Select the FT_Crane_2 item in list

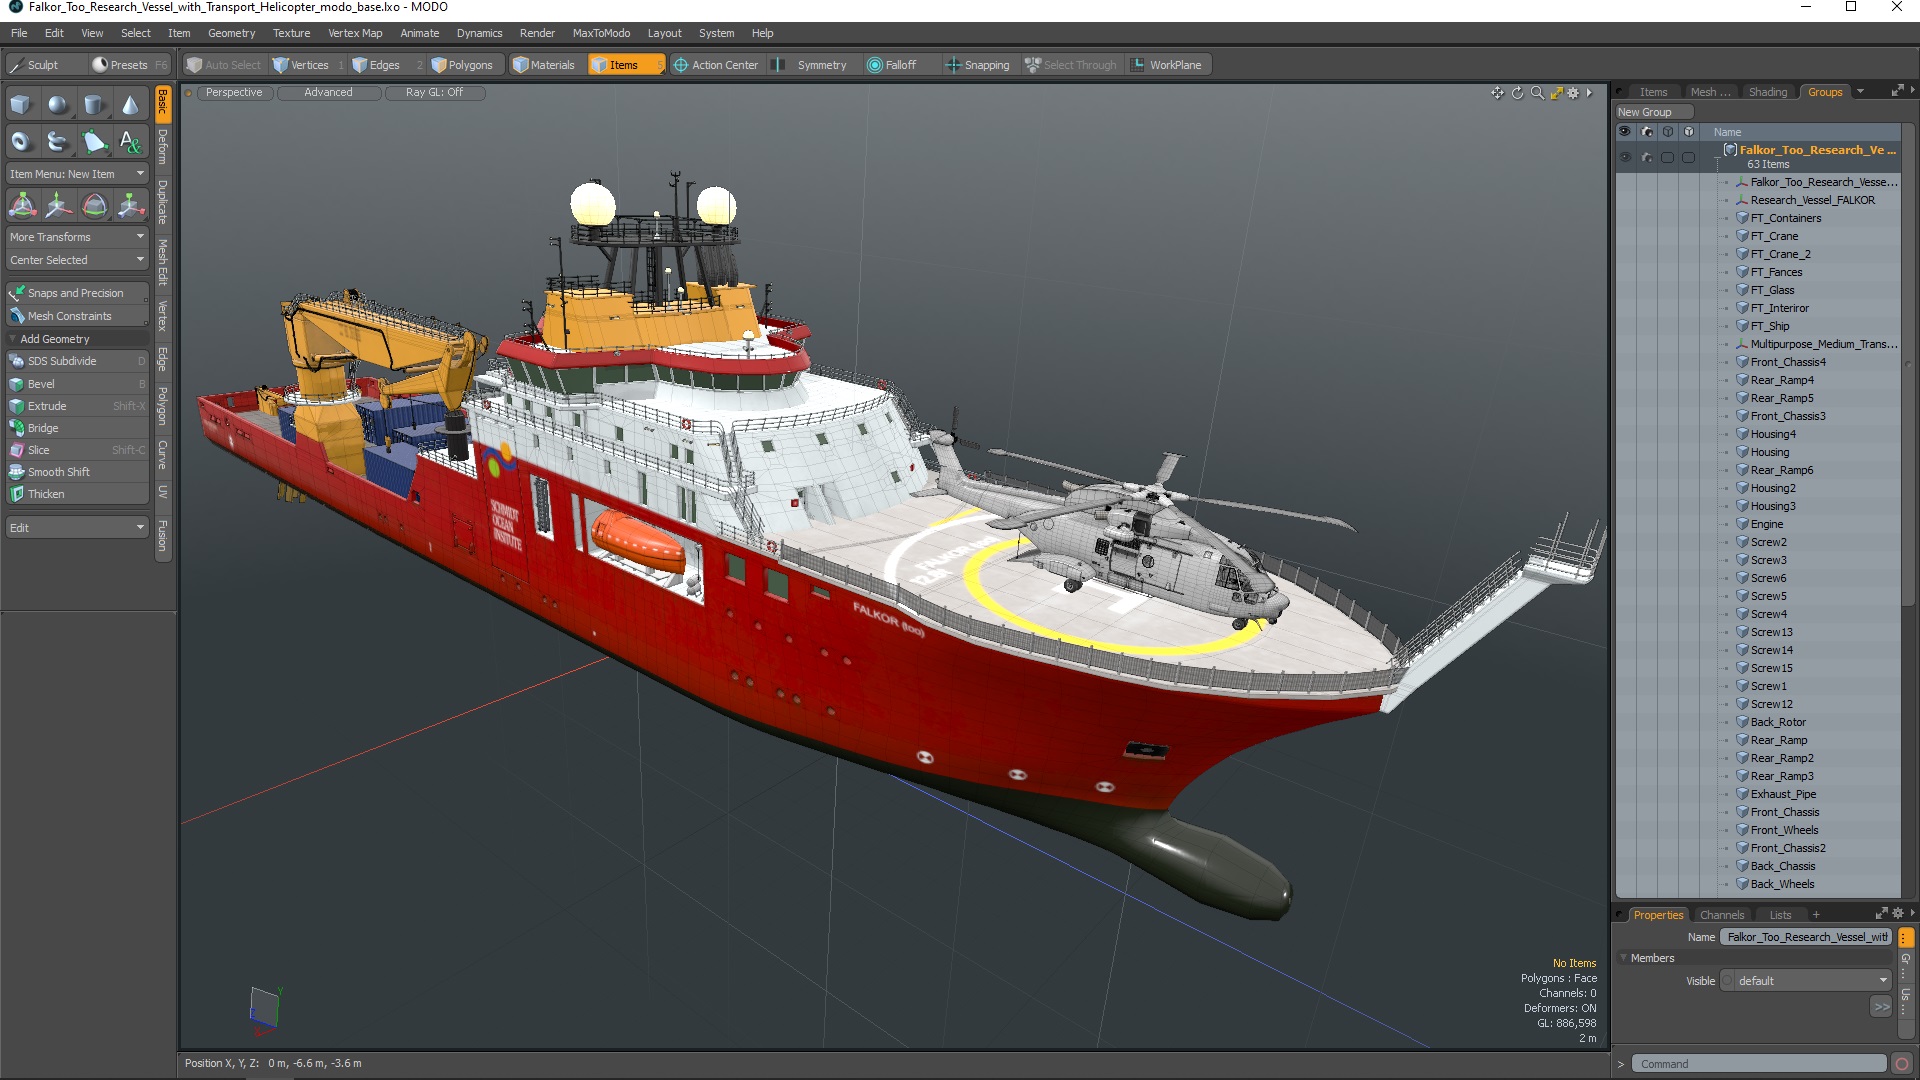[x=1780, y=254]
